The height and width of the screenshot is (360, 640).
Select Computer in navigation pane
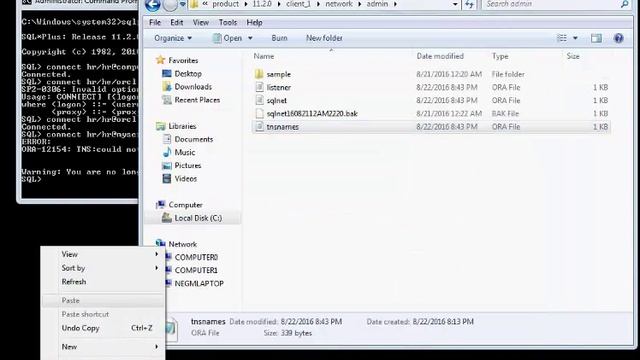point(185,205)
